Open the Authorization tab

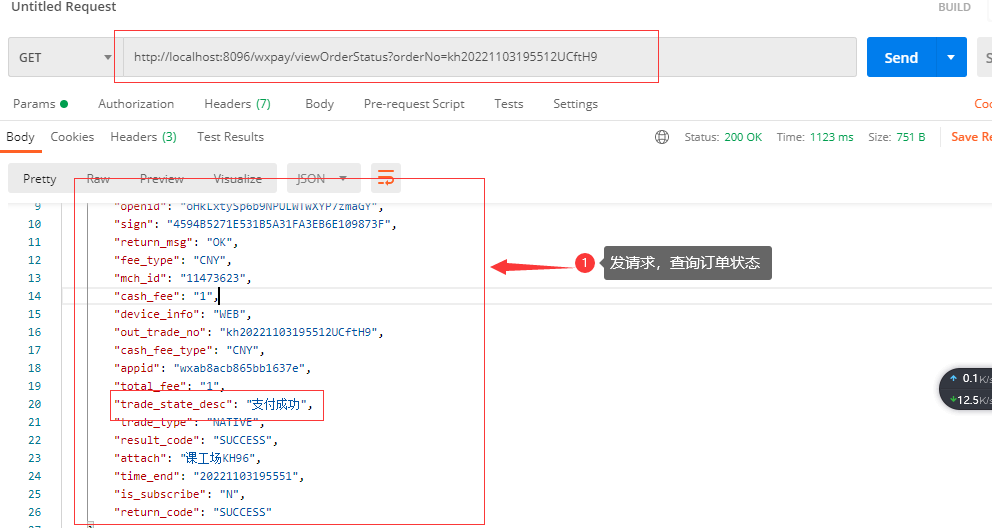(x=136, y=104)
